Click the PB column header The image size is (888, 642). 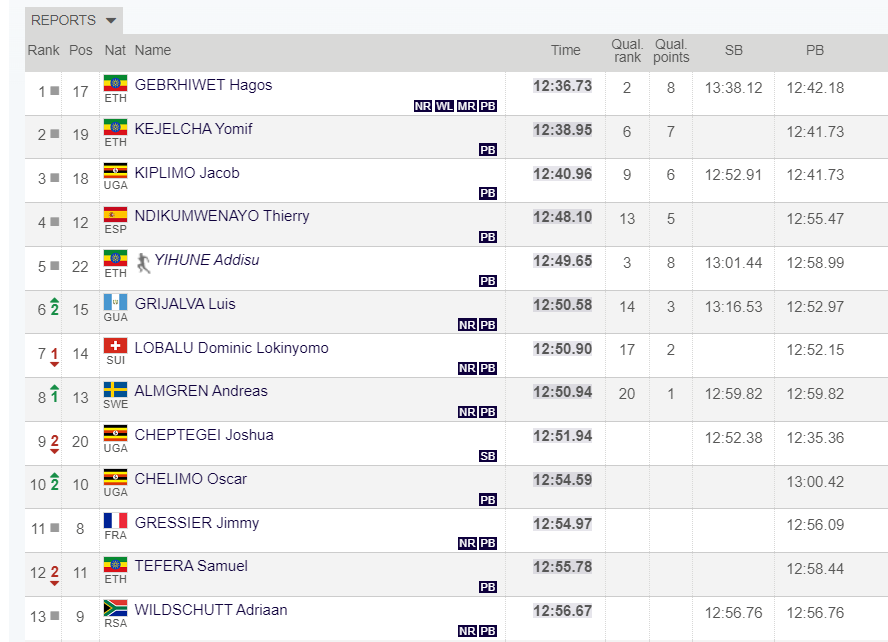[814, 50]
